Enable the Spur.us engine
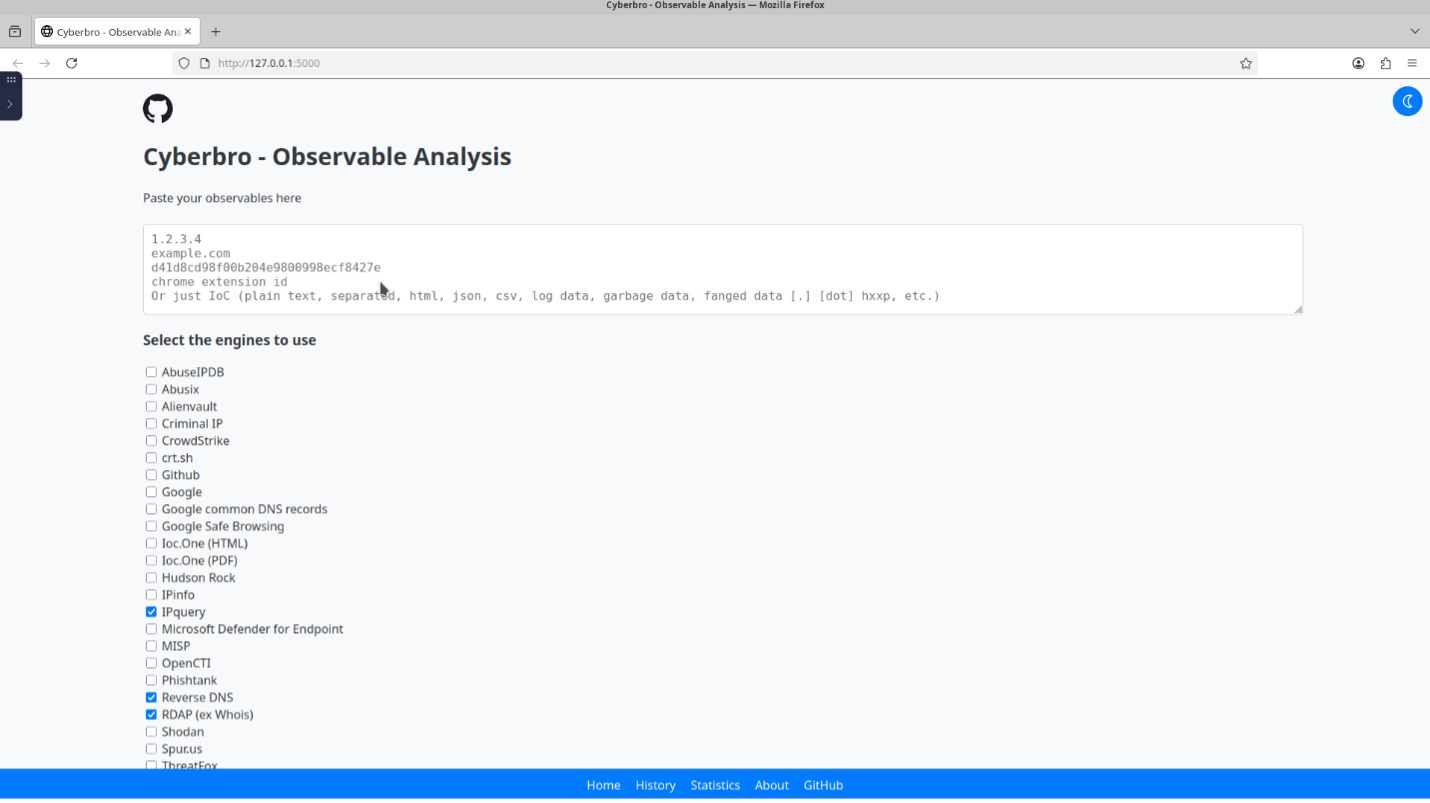 (151, 749)
